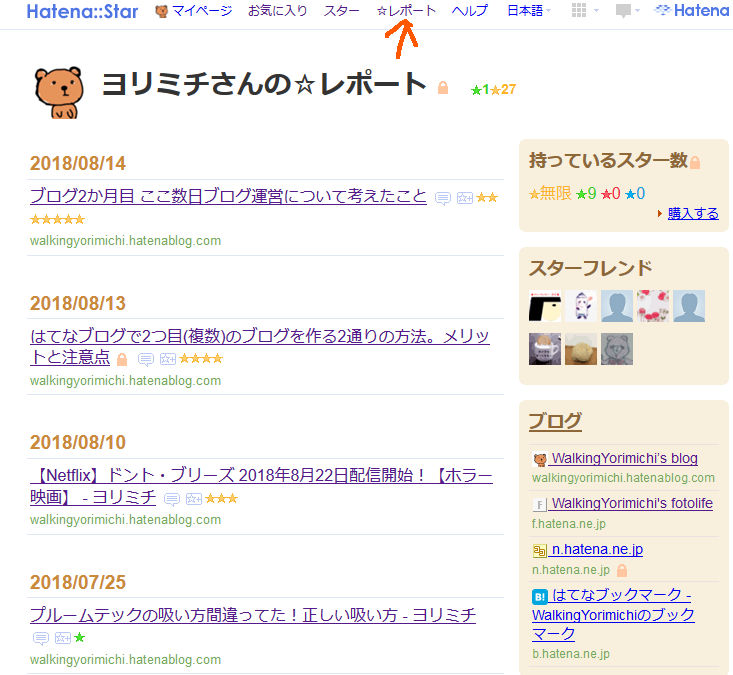Click the yellow stars on the ブログ2か月目 entry

coord(487,198)
